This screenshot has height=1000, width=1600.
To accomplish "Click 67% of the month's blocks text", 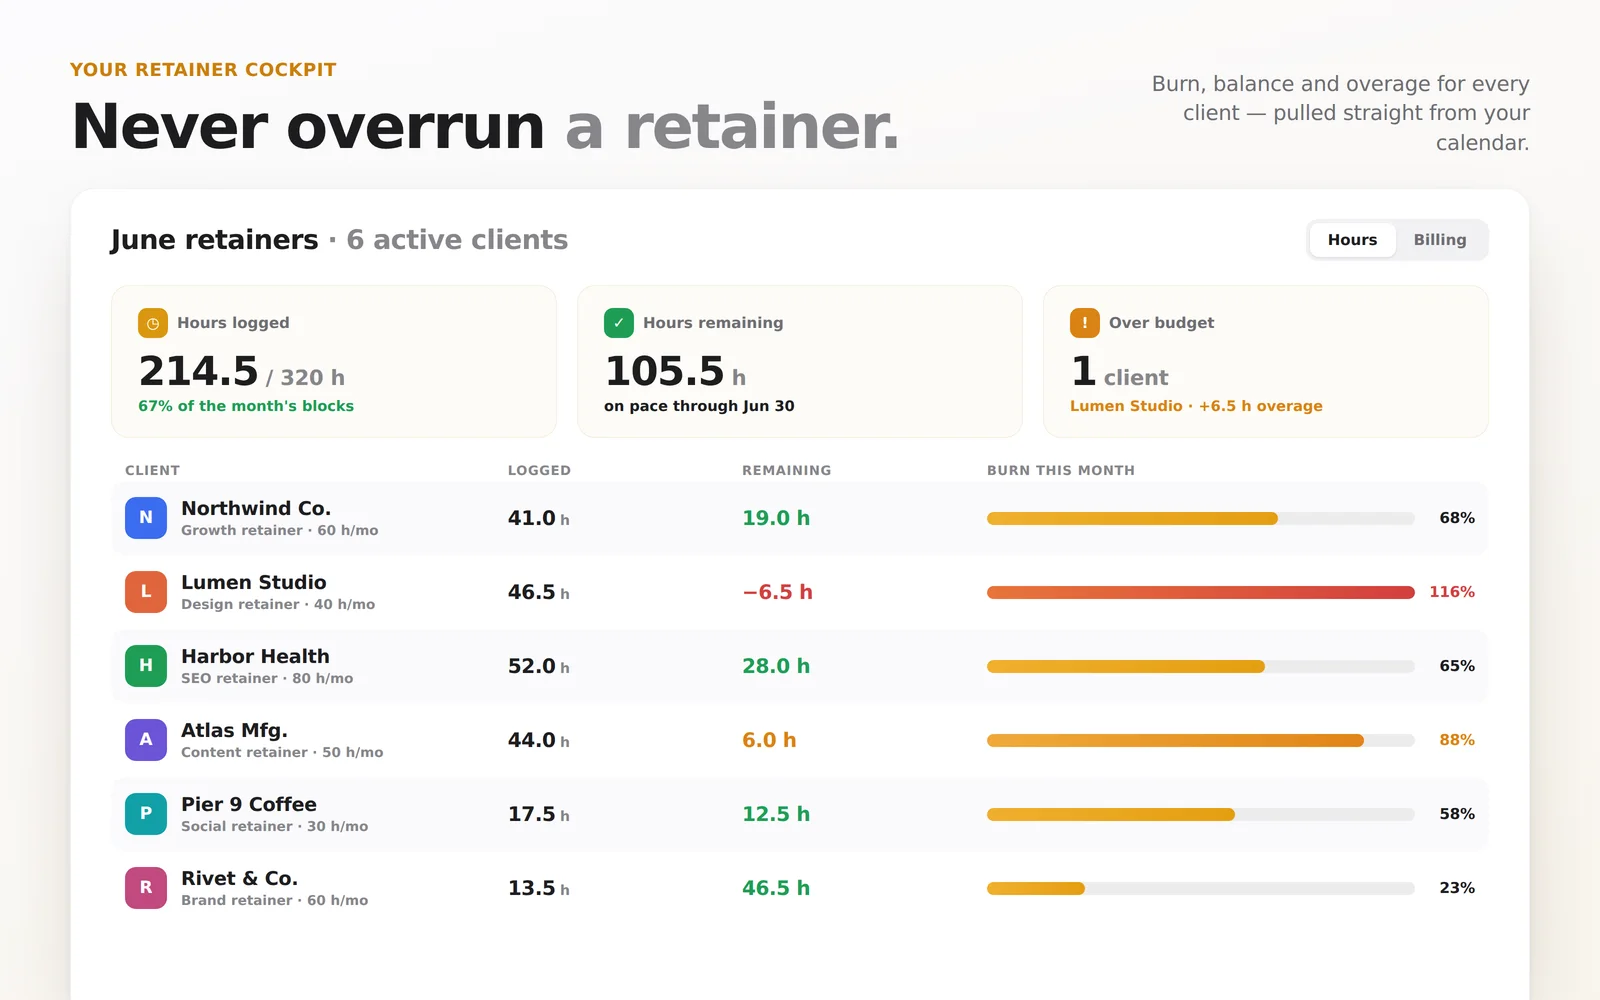I will click(246, 406).
